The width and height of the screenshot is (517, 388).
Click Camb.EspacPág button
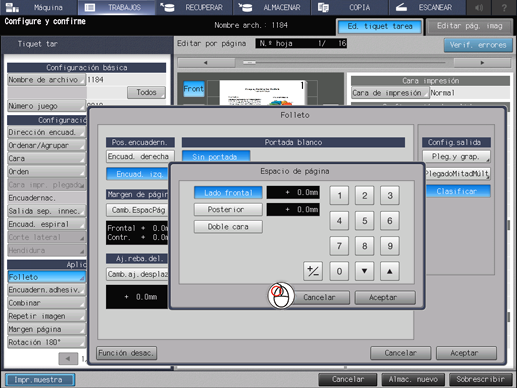coord(137,210)
